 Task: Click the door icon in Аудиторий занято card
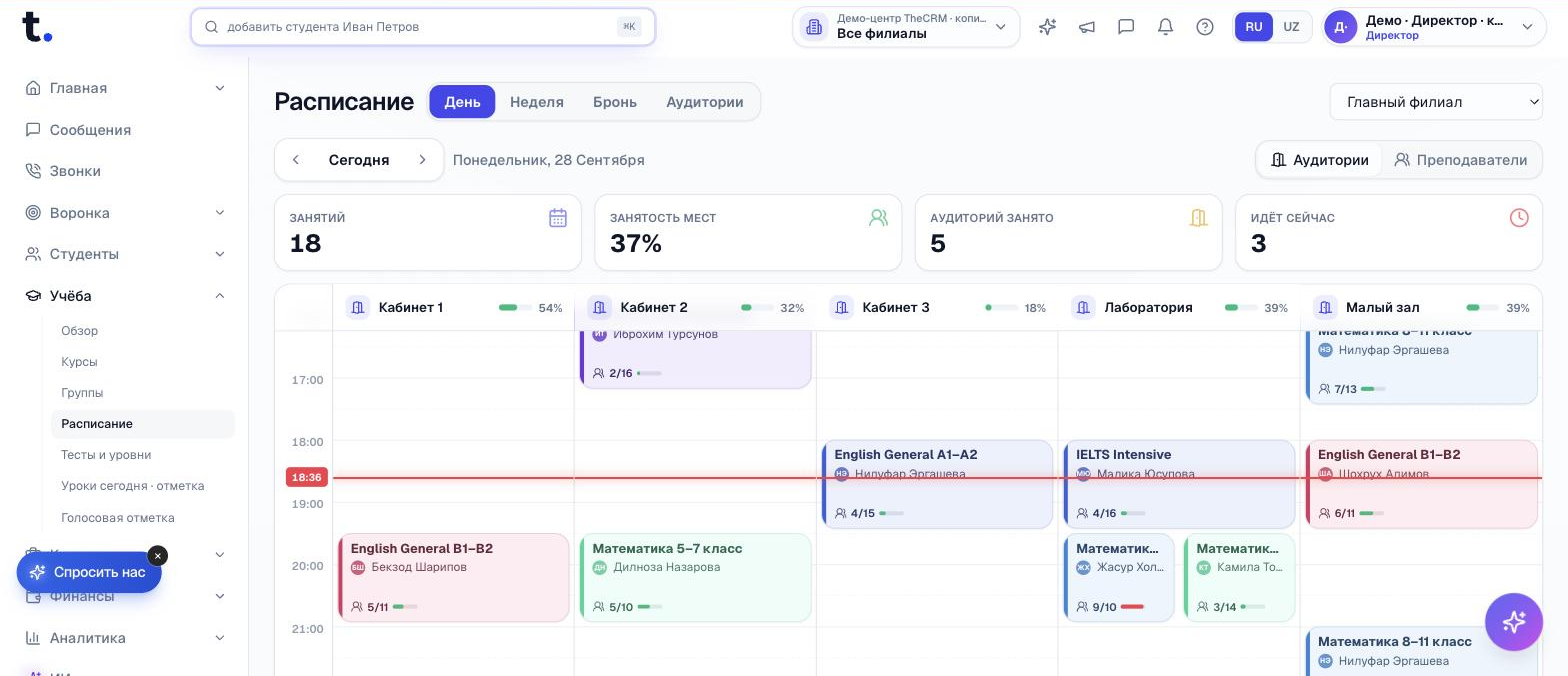[1198, 217]
